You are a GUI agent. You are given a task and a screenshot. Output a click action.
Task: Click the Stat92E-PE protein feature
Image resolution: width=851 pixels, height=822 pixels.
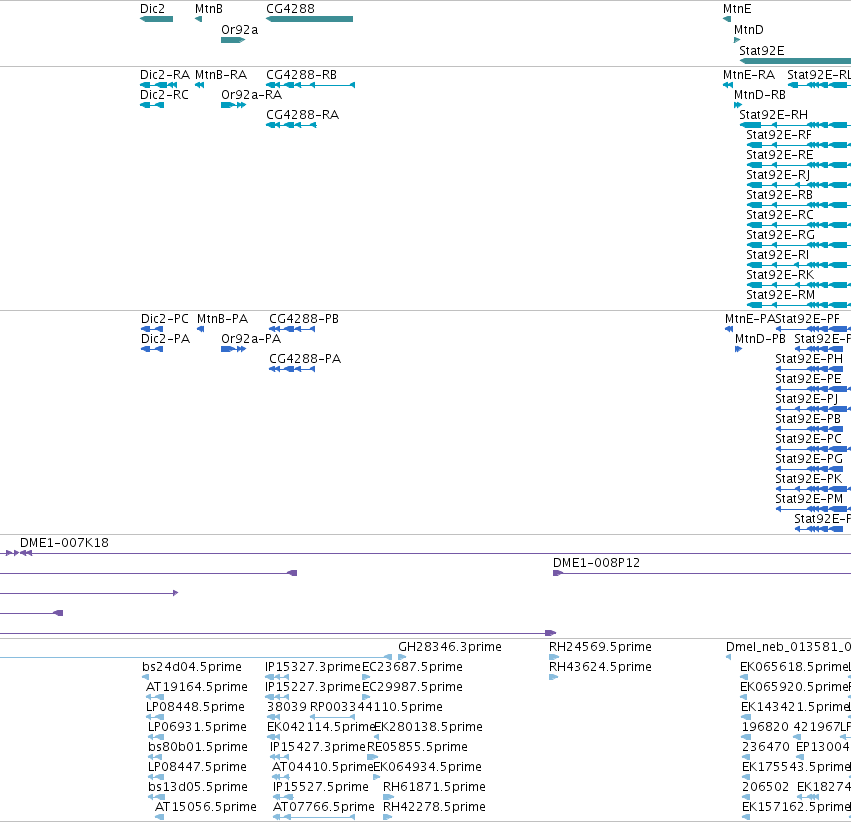[x=813, y=389]
